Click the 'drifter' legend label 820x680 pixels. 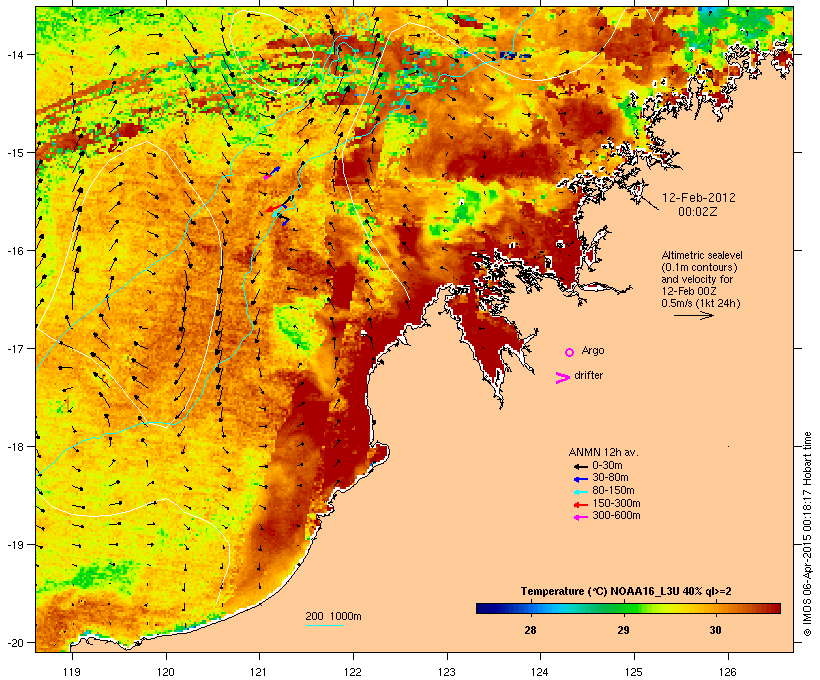tap(588, 375)
